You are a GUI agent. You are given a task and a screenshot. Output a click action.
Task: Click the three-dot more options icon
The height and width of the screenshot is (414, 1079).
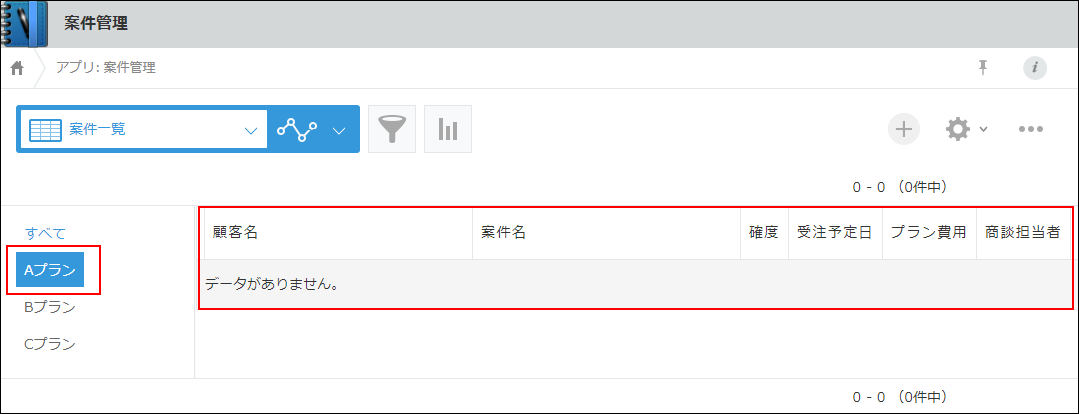1031,129
